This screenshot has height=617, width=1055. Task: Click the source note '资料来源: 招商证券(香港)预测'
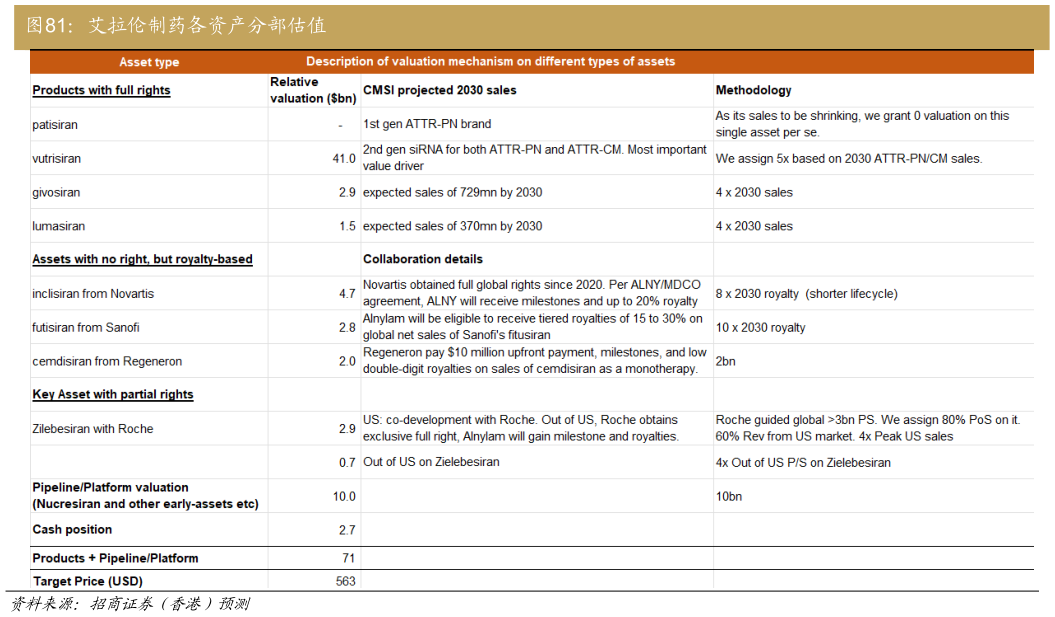(x=130, y=604)
